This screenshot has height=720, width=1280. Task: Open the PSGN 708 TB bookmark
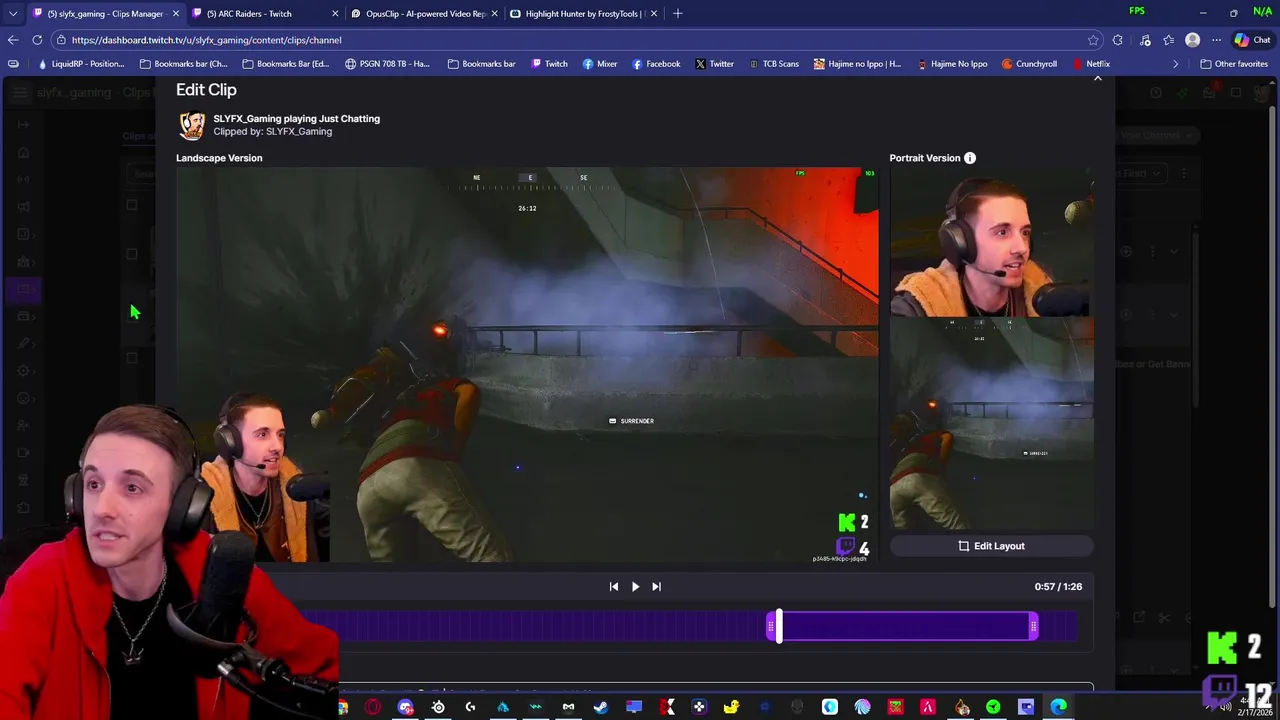pos(387,64)
